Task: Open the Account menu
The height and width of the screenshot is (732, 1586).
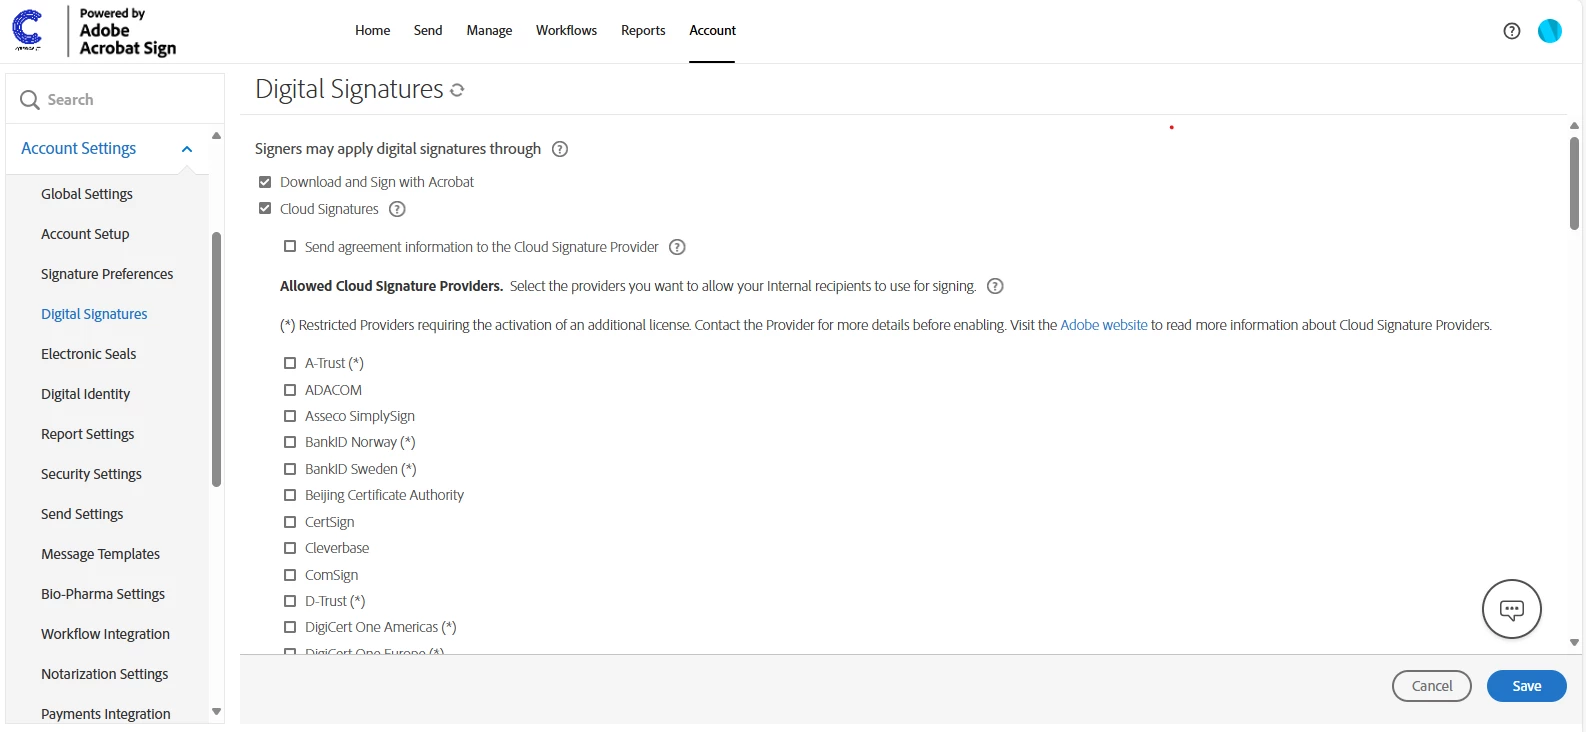Action: [x=712, y=31]
